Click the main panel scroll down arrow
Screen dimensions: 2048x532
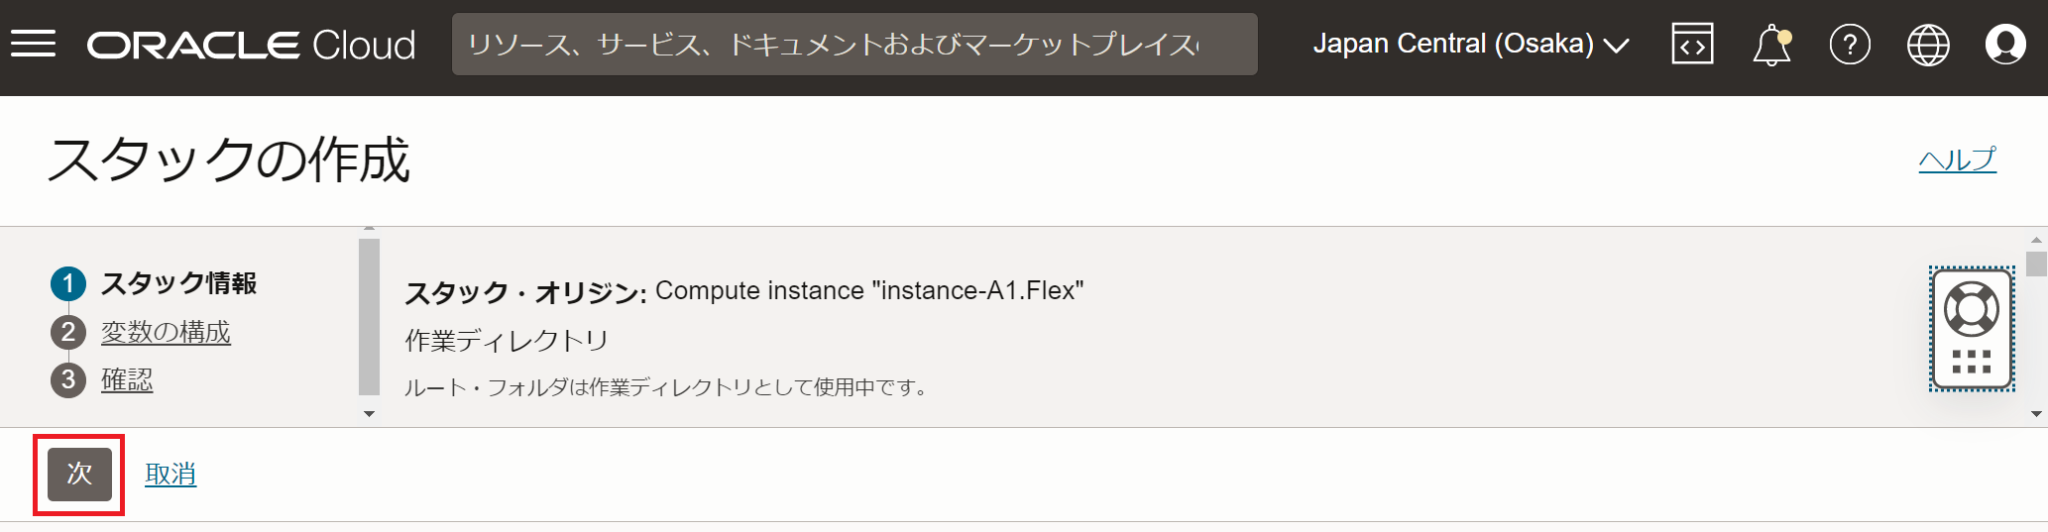(x=2037, y=414)
